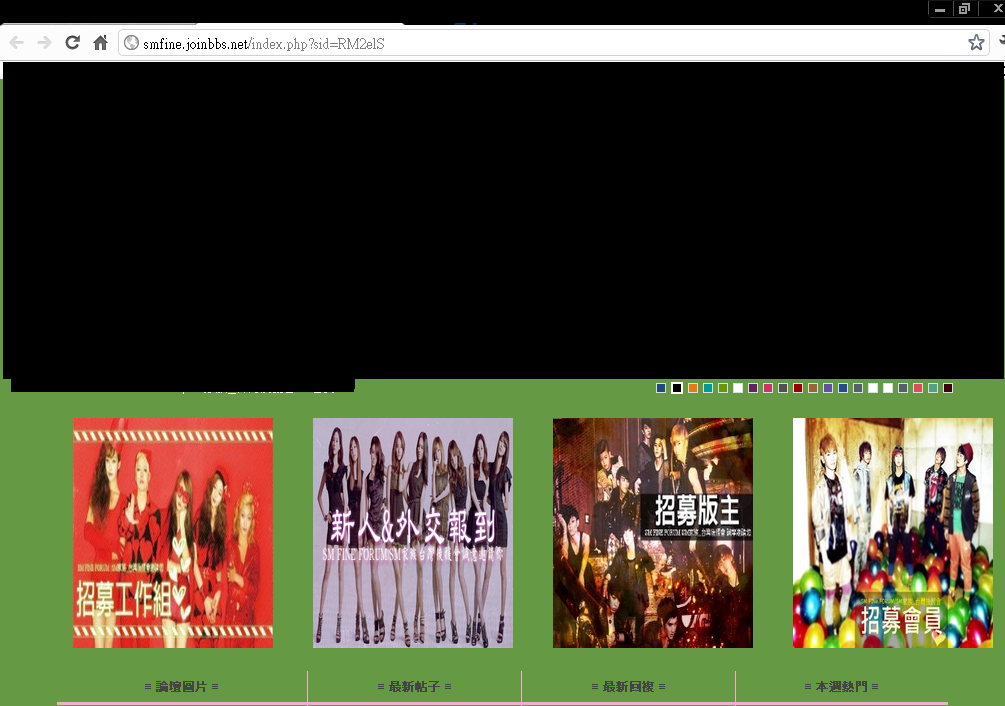Pick the dark maroon color swatch

coord(948,388)
